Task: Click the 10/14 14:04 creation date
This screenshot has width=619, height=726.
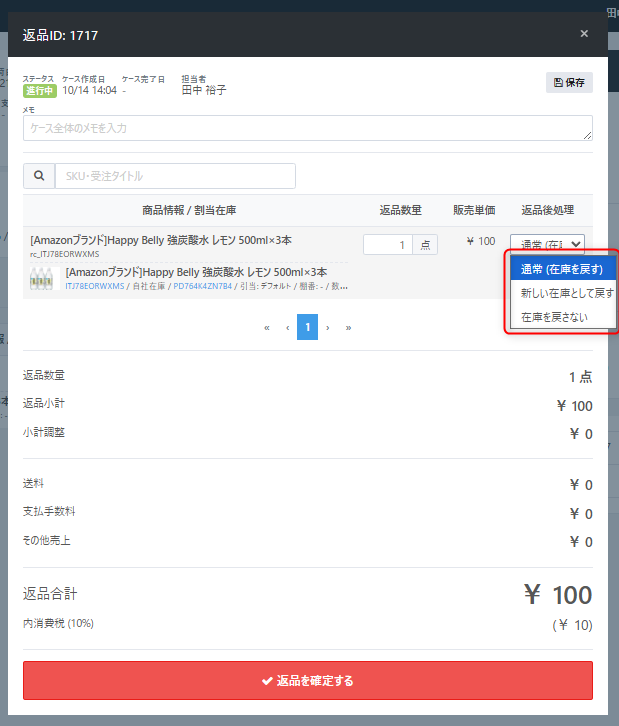Action: tap(89, 90)
